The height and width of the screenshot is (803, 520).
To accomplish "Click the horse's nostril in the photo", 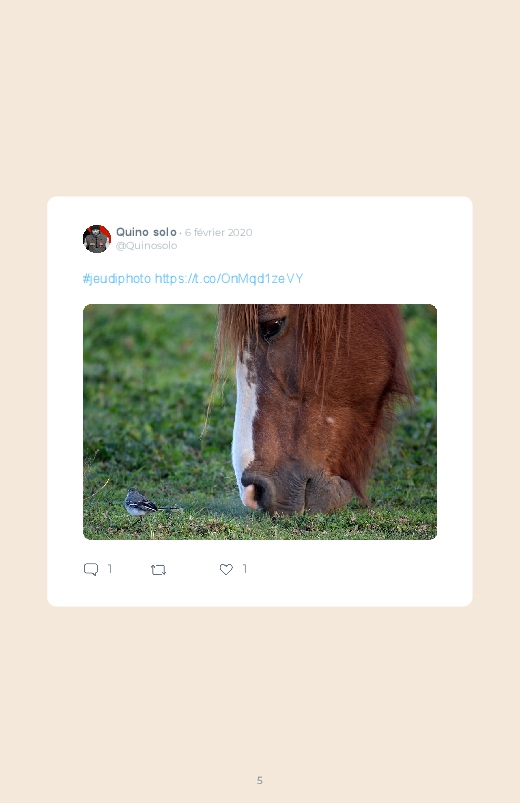I will pyautogui.click(x=255, y=491).
